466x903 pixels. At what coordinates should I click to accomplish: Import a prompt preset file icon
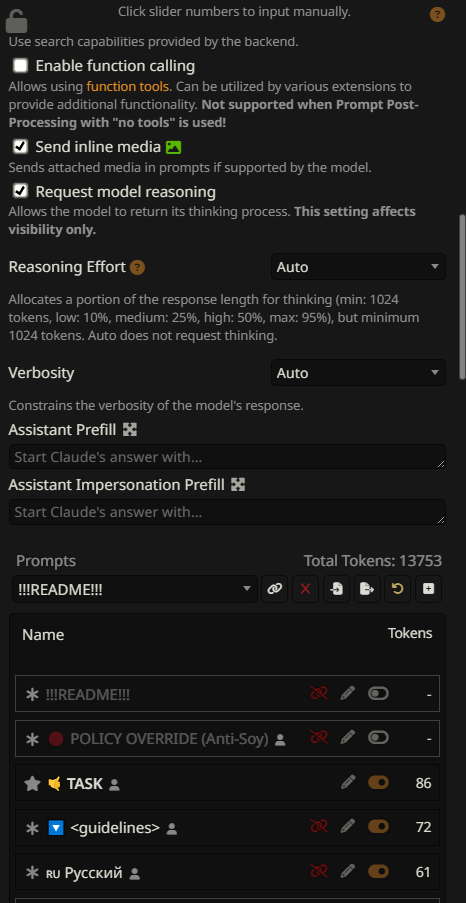tap(336, 589)
